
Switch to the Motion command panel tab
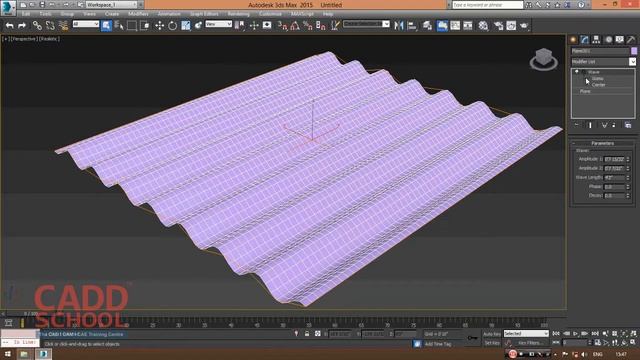coord(608,40)
